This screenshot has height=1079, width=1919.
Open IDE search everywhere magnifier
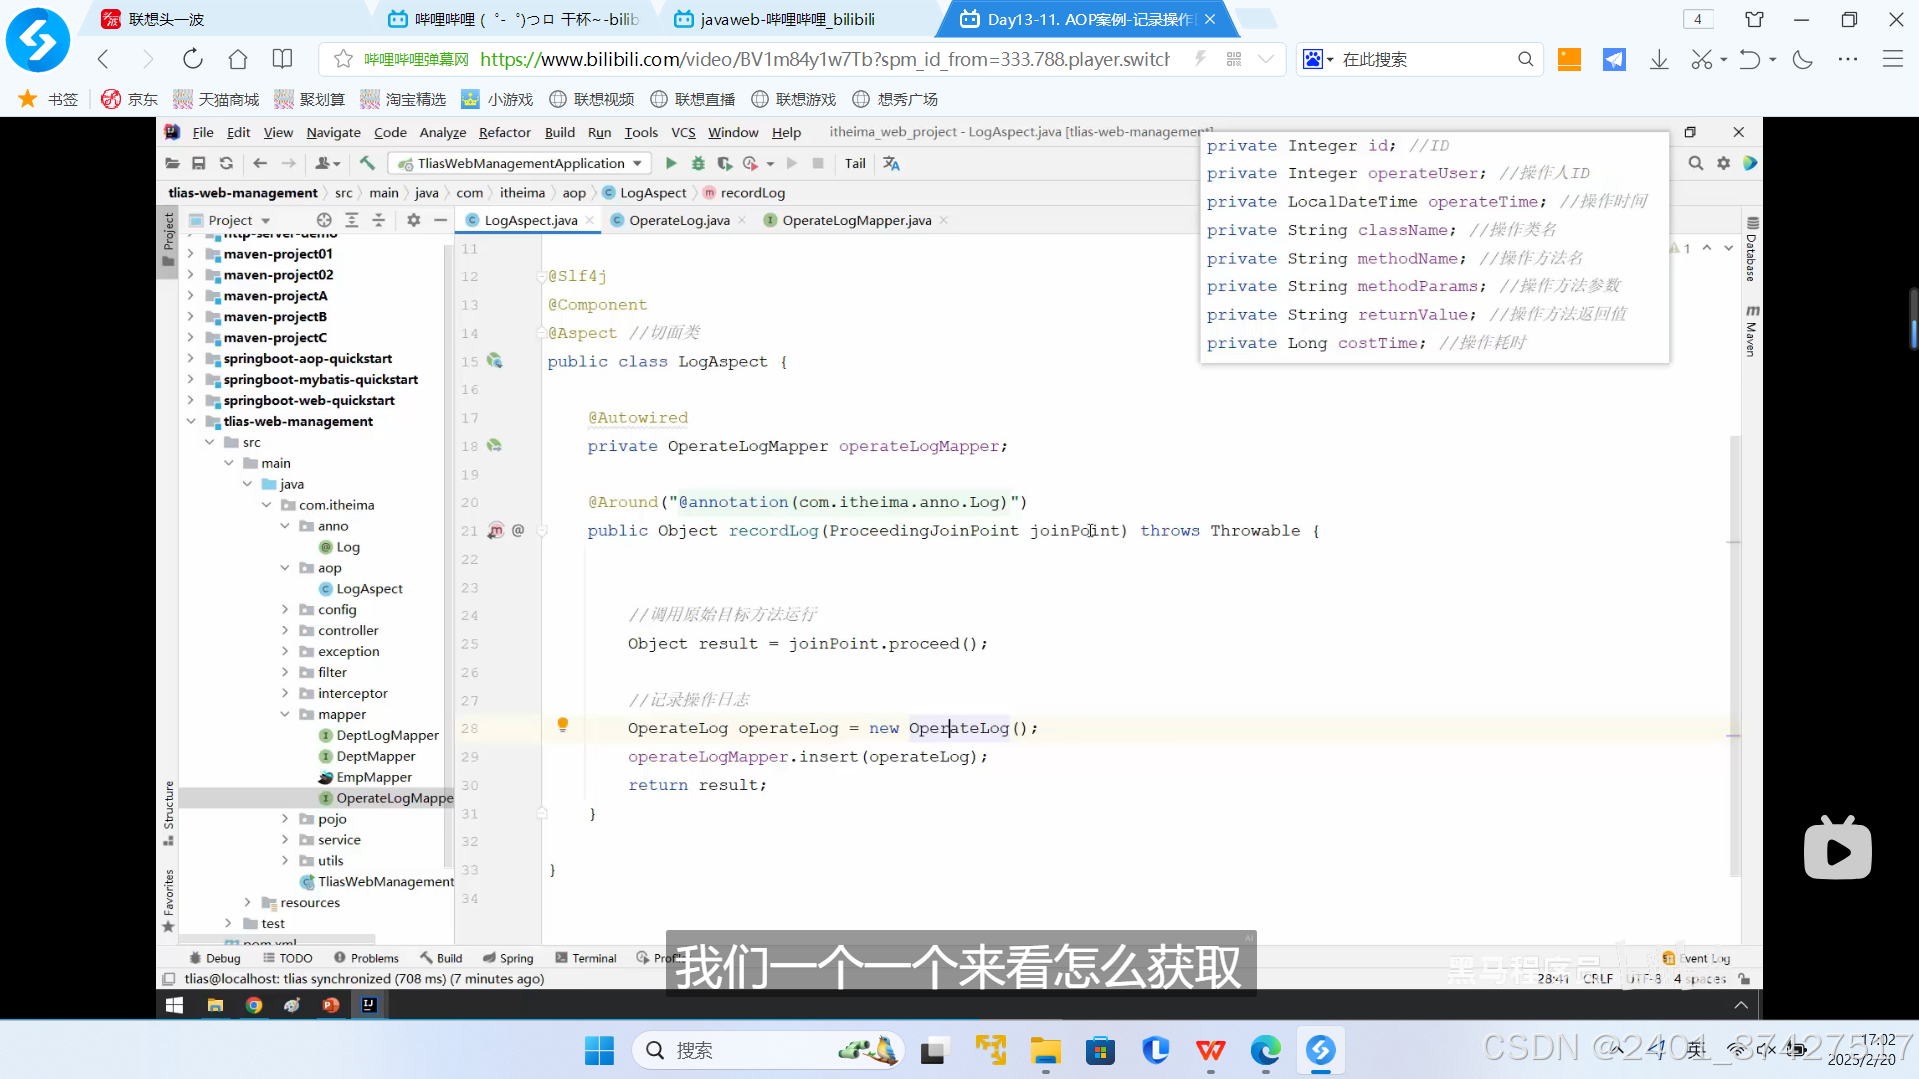[x=1696, y=163]
